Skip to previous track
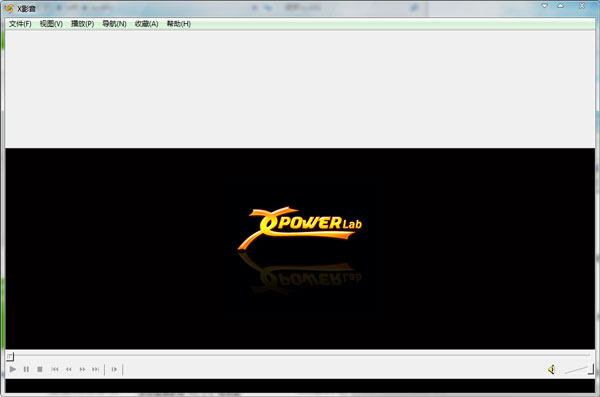Screen dimensions: 600x397 point(55,369)
